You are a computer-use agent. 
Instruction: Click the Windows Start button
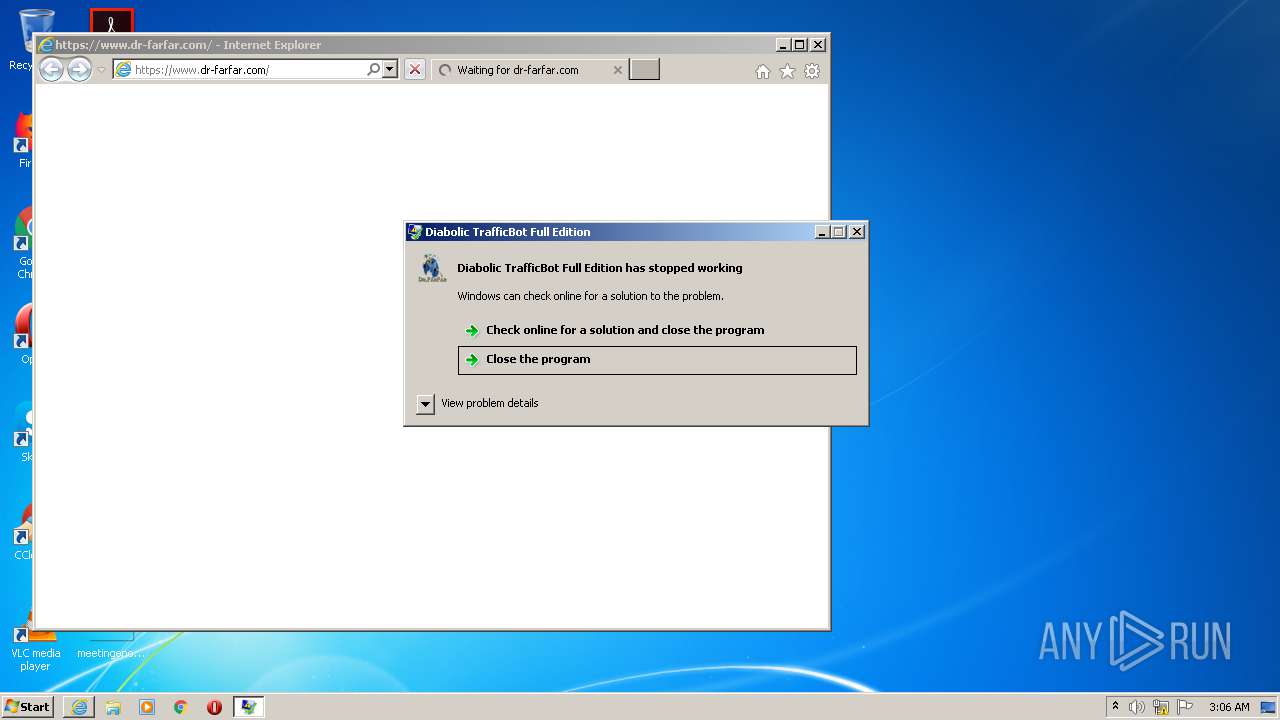(x=27, y=707)
